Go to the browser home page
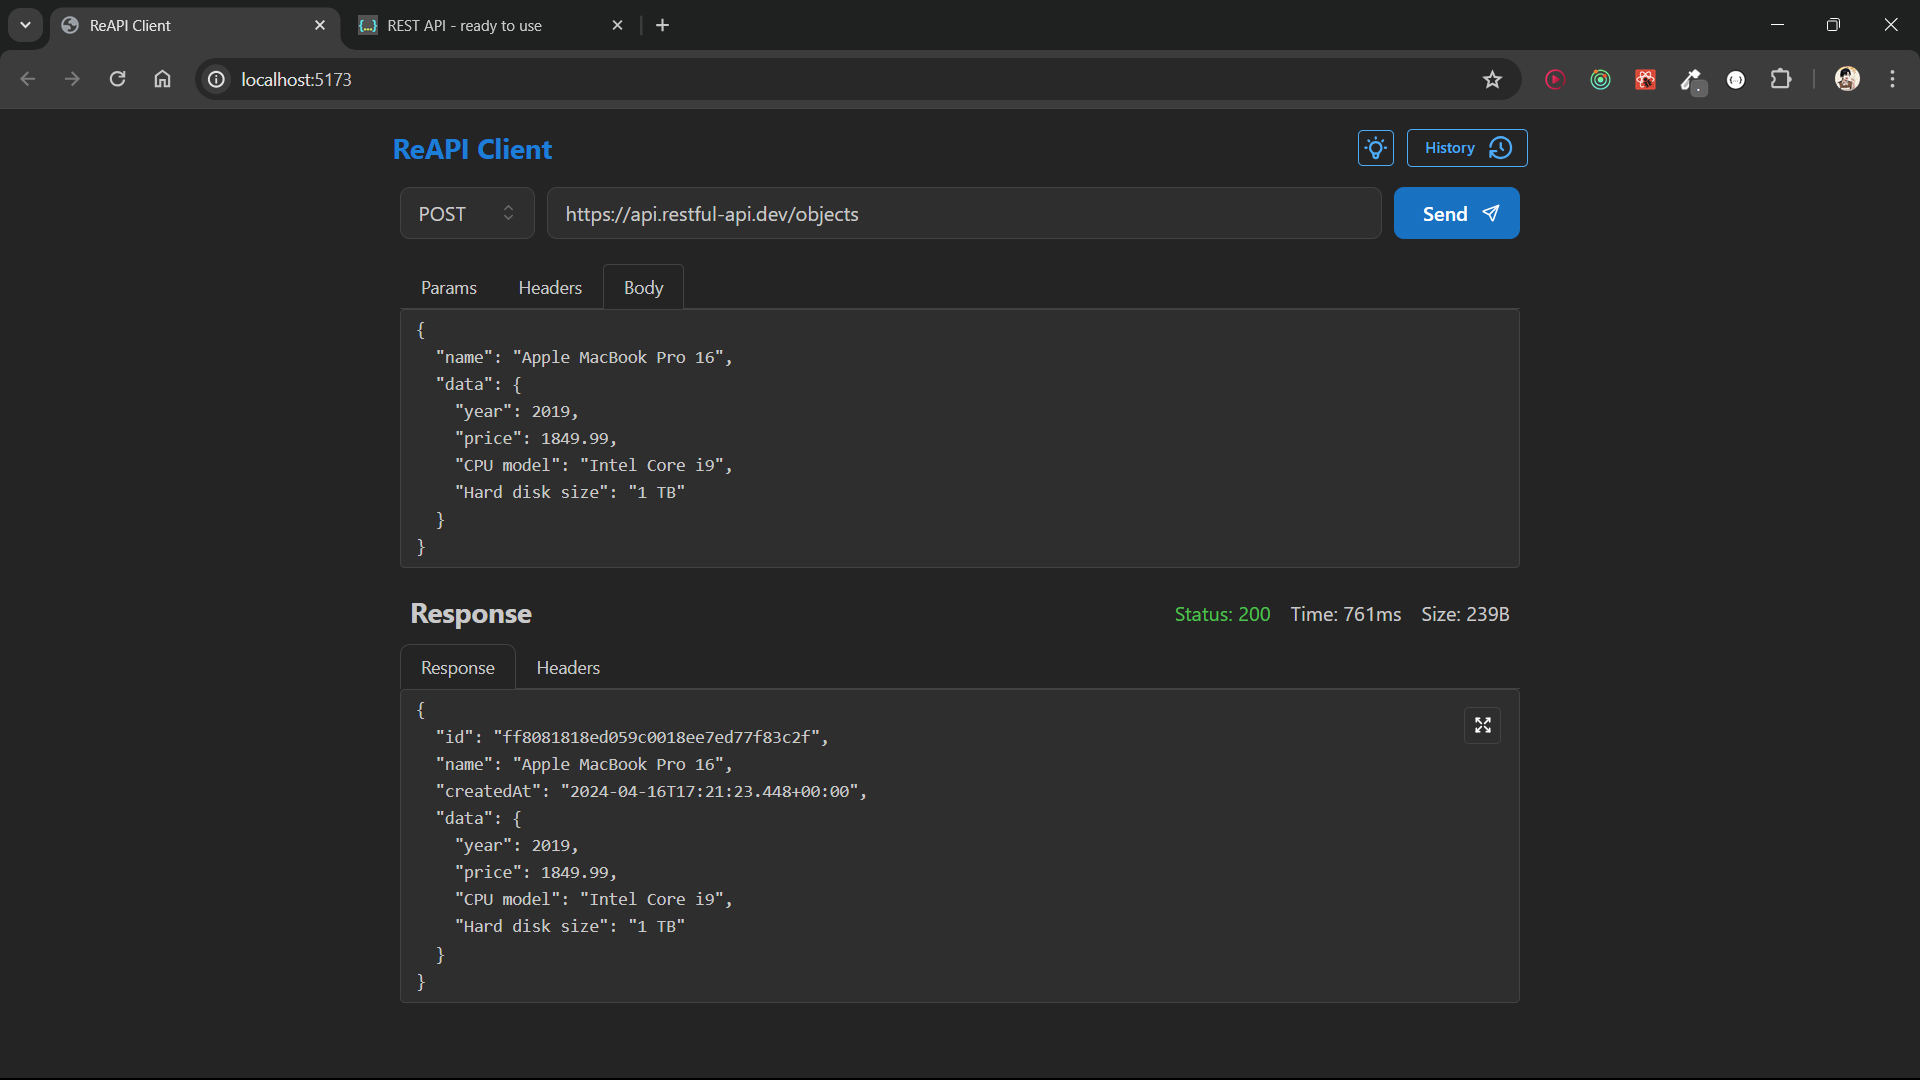This screenshot has width=1920, height=1080. pyautogui.click(x=162, y=79)
